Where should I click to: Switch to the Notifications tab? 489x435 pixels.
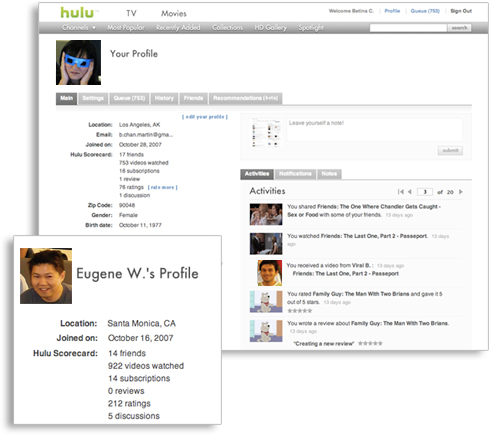pyautogui.click(x=295, y=174)
